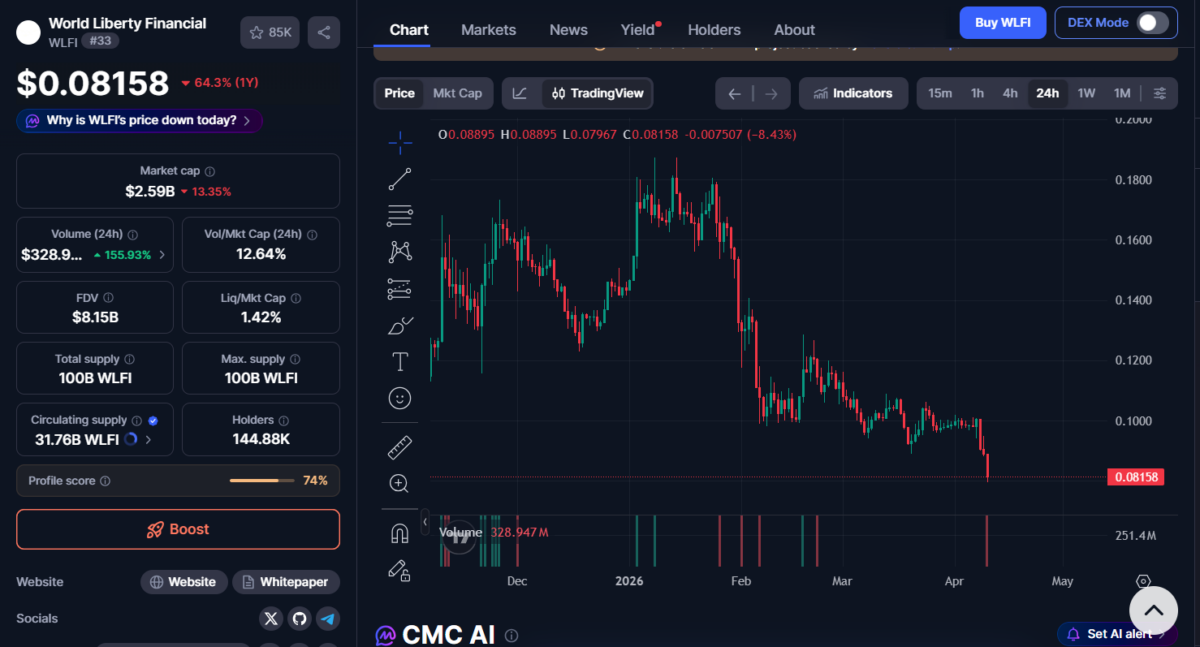
Task: Toggle the magnet snap mode
Action: (400, 534)
